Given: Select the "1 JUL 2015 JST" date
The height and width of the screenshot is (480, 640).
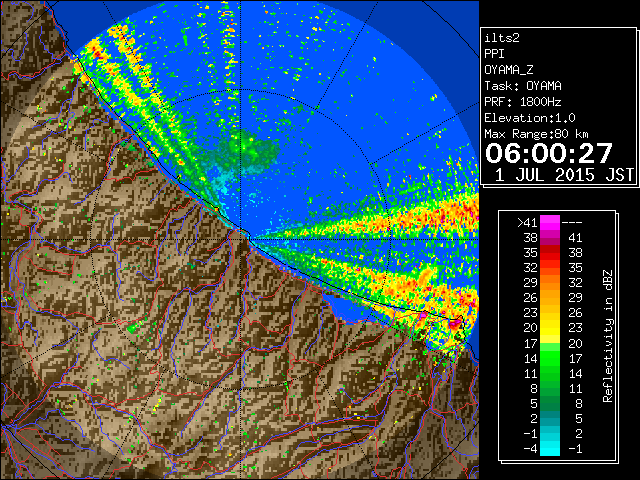Looking at the screenshot, I should [x=564, y=175].
